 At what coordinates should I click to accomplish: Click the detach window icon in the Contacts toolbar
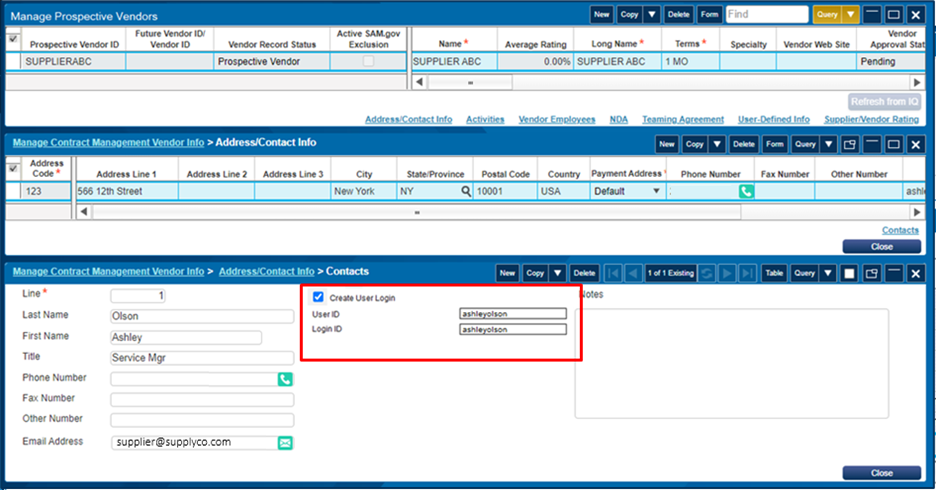tap(871, 273)
